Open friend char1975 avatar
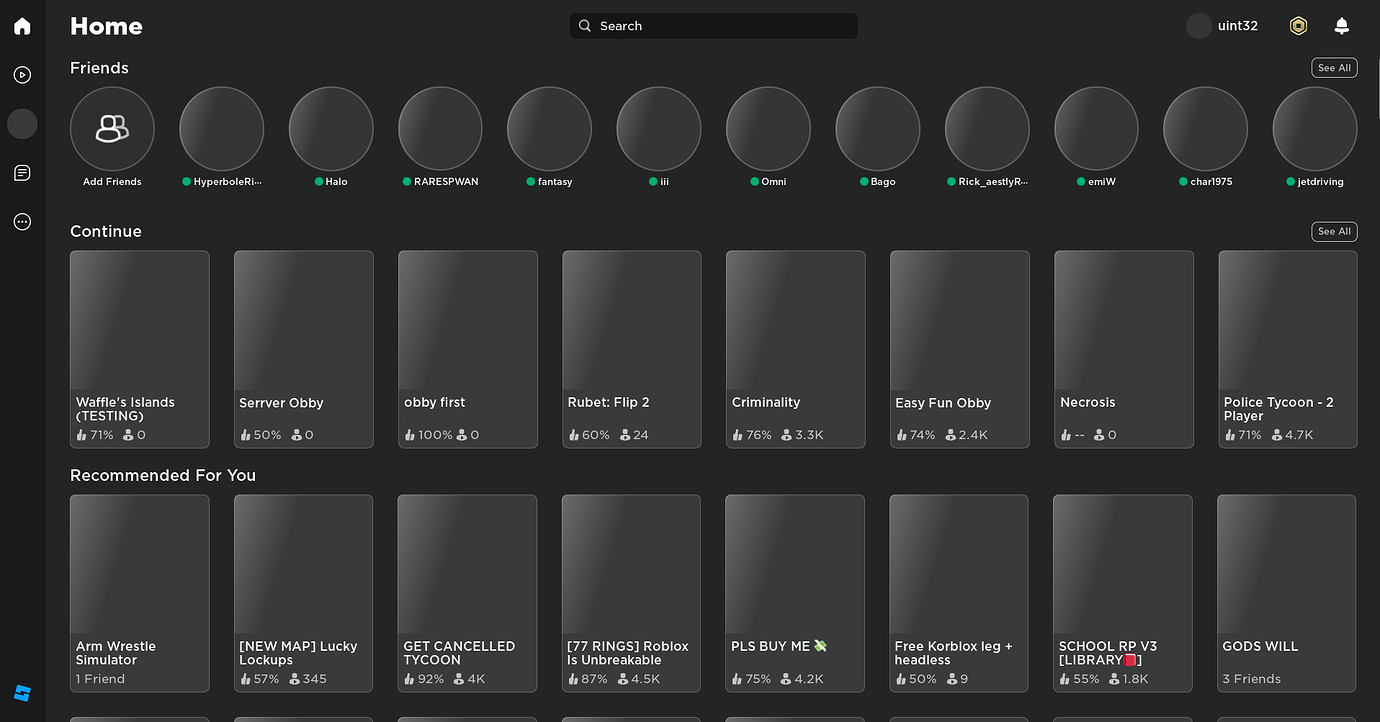 [x=1205, y=129]
